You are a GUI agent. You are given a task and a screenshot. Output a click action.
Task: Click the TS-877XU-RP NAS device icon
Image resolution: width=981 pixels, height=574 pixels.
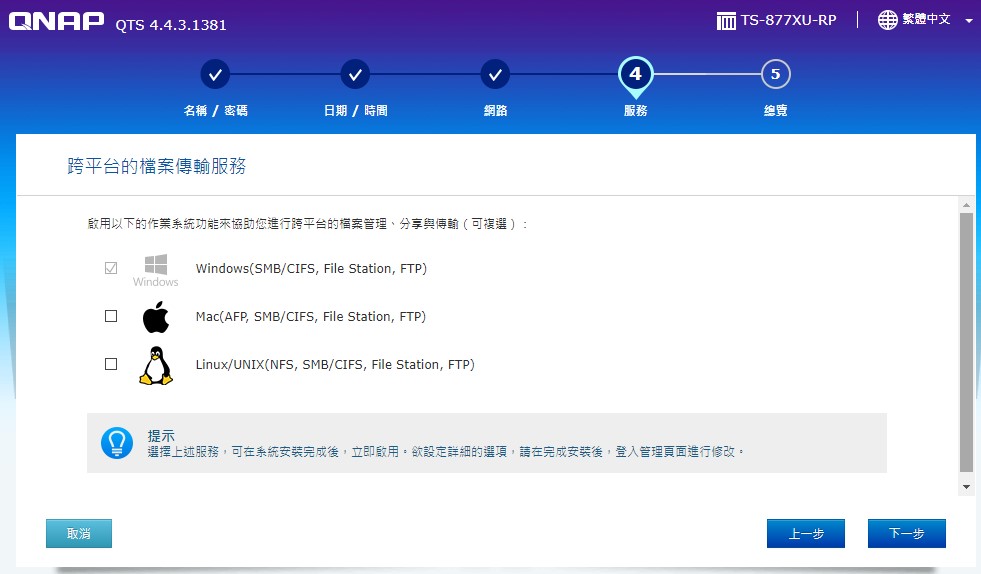coord(726,20)
